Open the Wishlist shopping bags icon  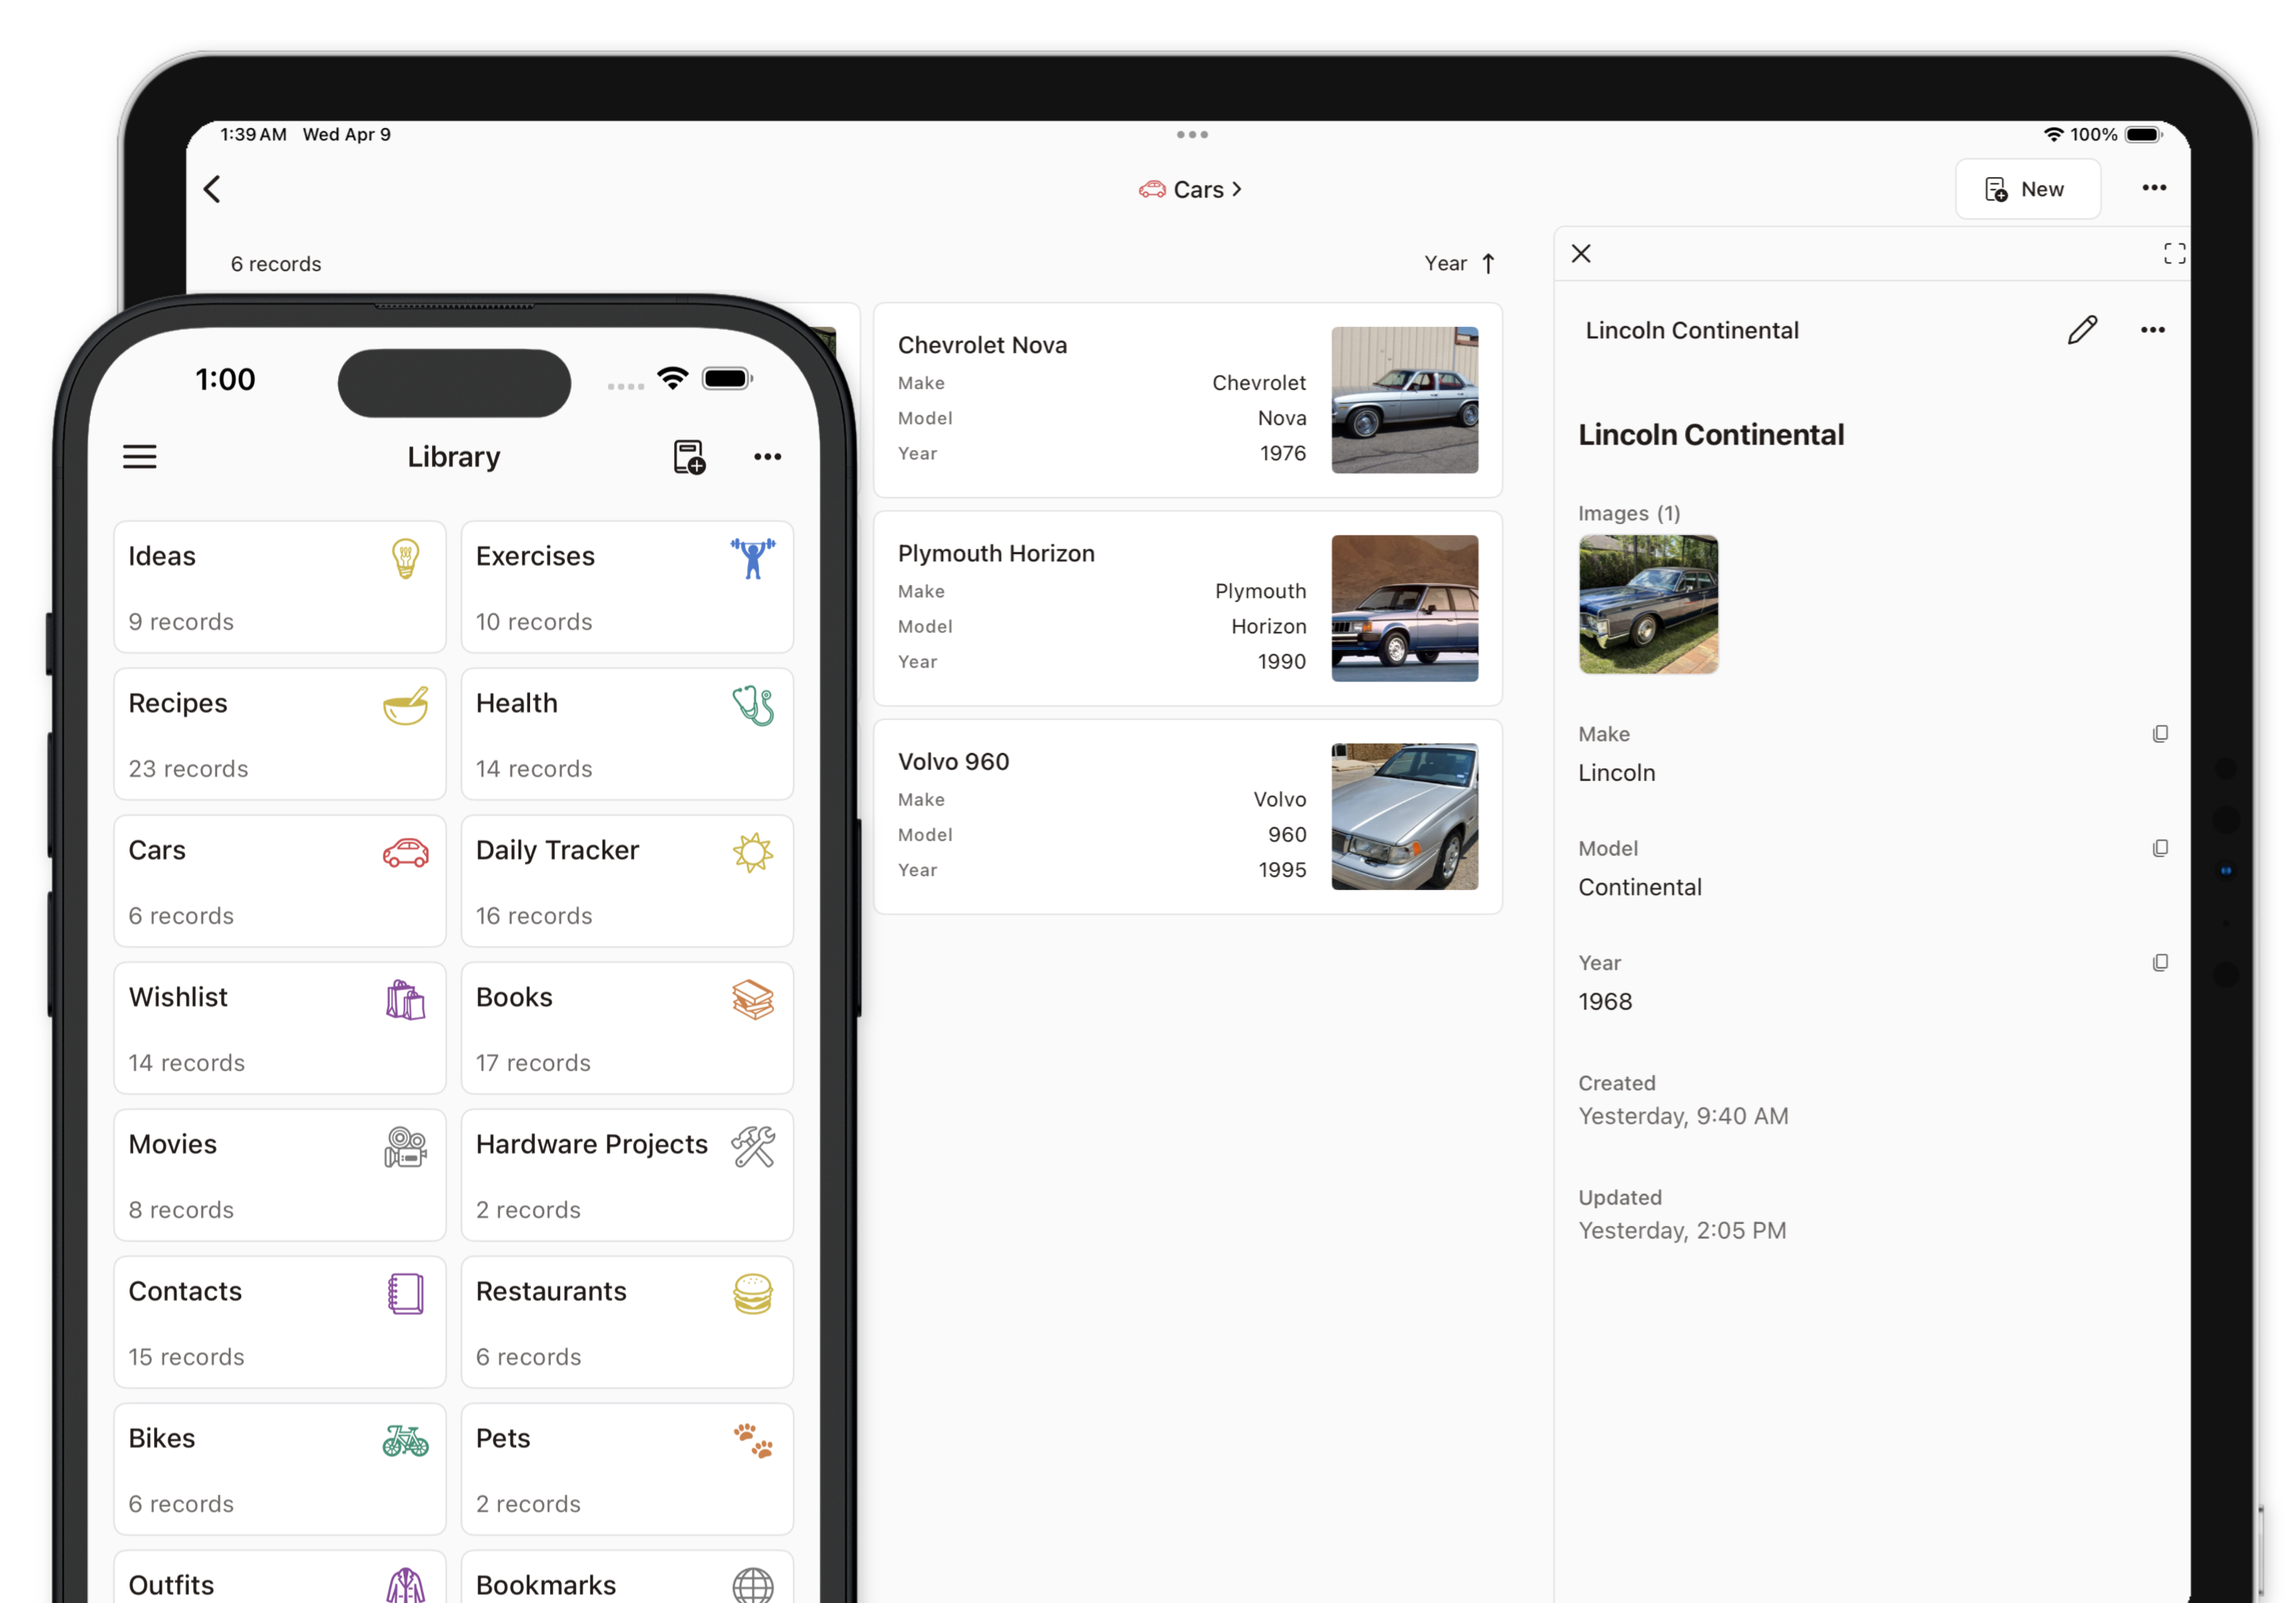coord(405,999)
